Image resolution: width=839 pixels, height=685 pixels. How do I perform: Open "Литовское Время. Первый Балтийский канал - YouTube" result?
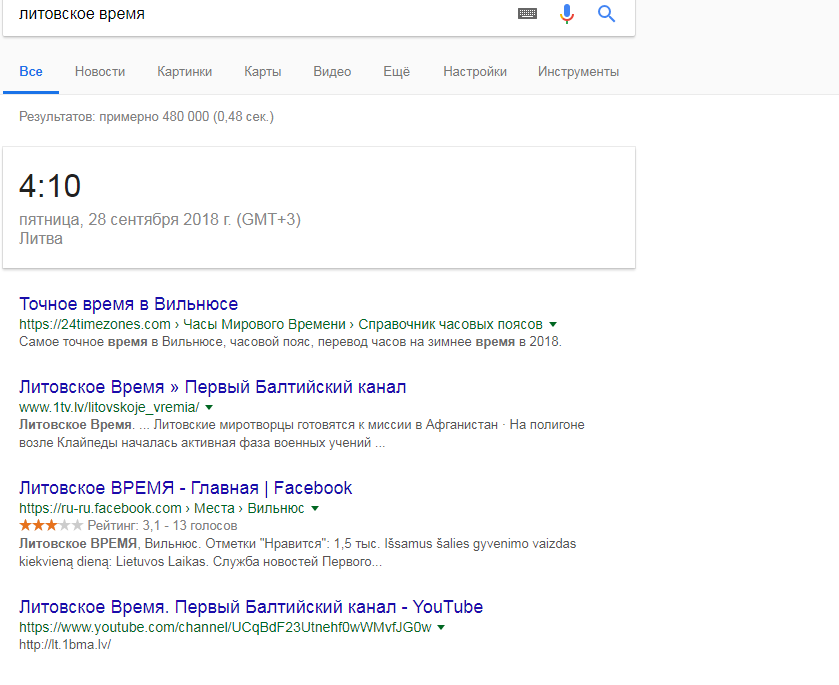click(251, 607)
